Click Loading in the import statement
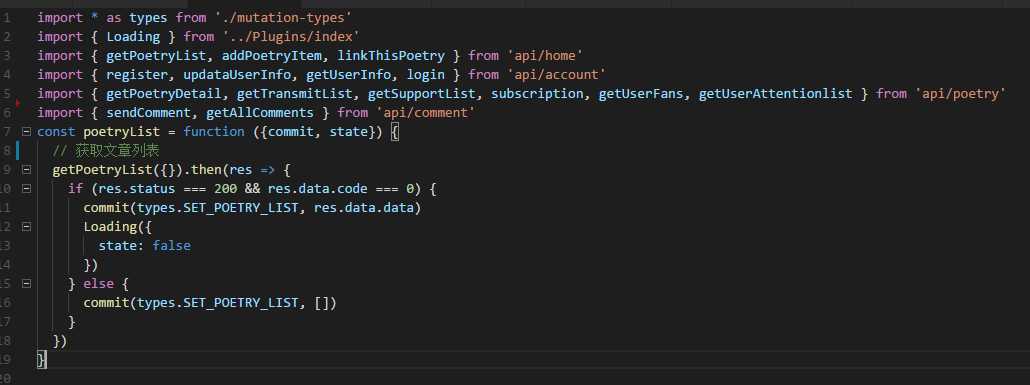 pos(133,37)
